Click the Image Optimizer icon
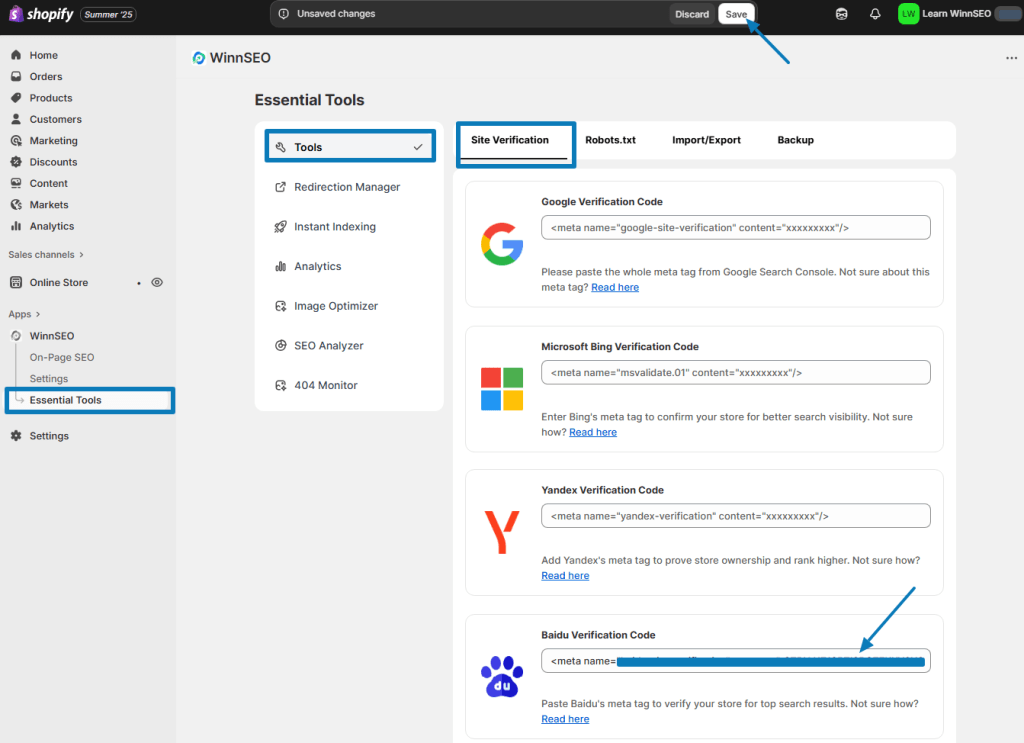This screenshot has width=1024, height=743. pyautogui.click(x=281, y=306)
